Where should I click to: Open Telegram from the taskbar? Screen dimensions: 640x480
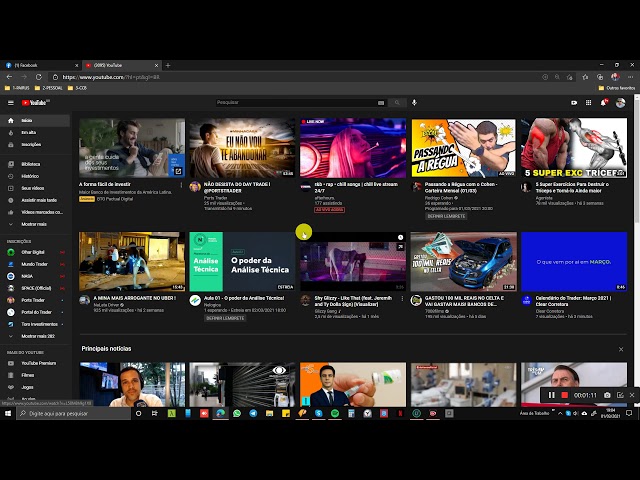[253, 413]
